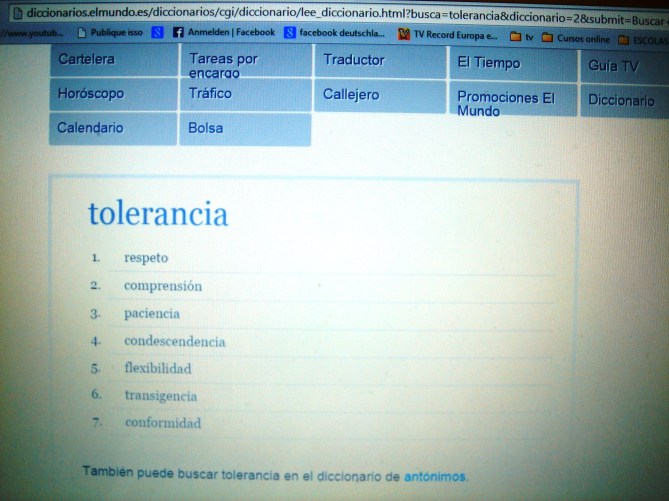The height and width of the screenshot is (501, 669).
Task: Open the Cartelera section
Action: tap(87, 60)
